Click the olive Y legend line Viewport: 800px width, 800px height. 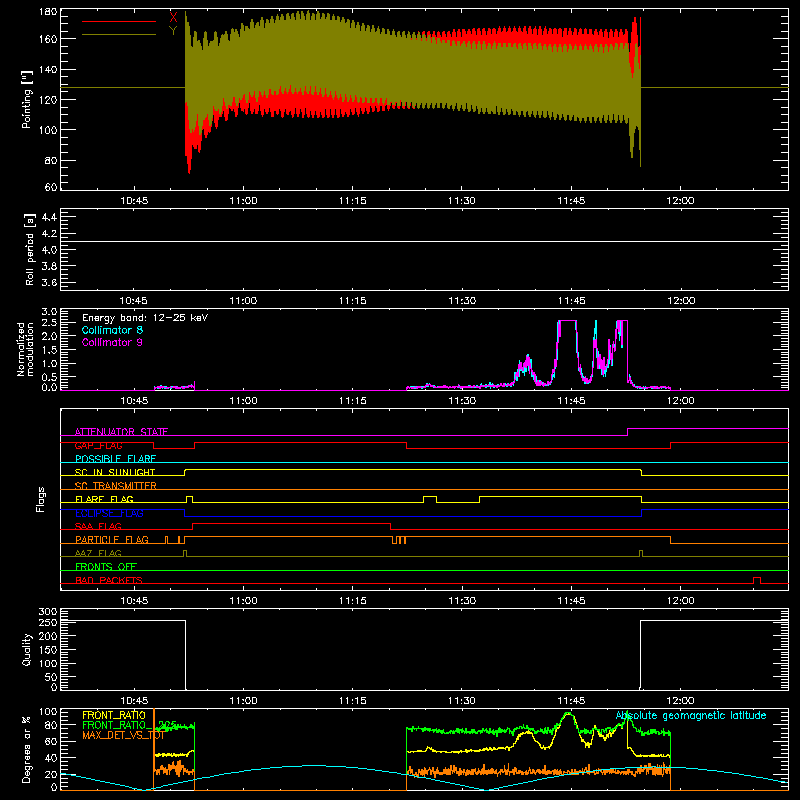118,34
